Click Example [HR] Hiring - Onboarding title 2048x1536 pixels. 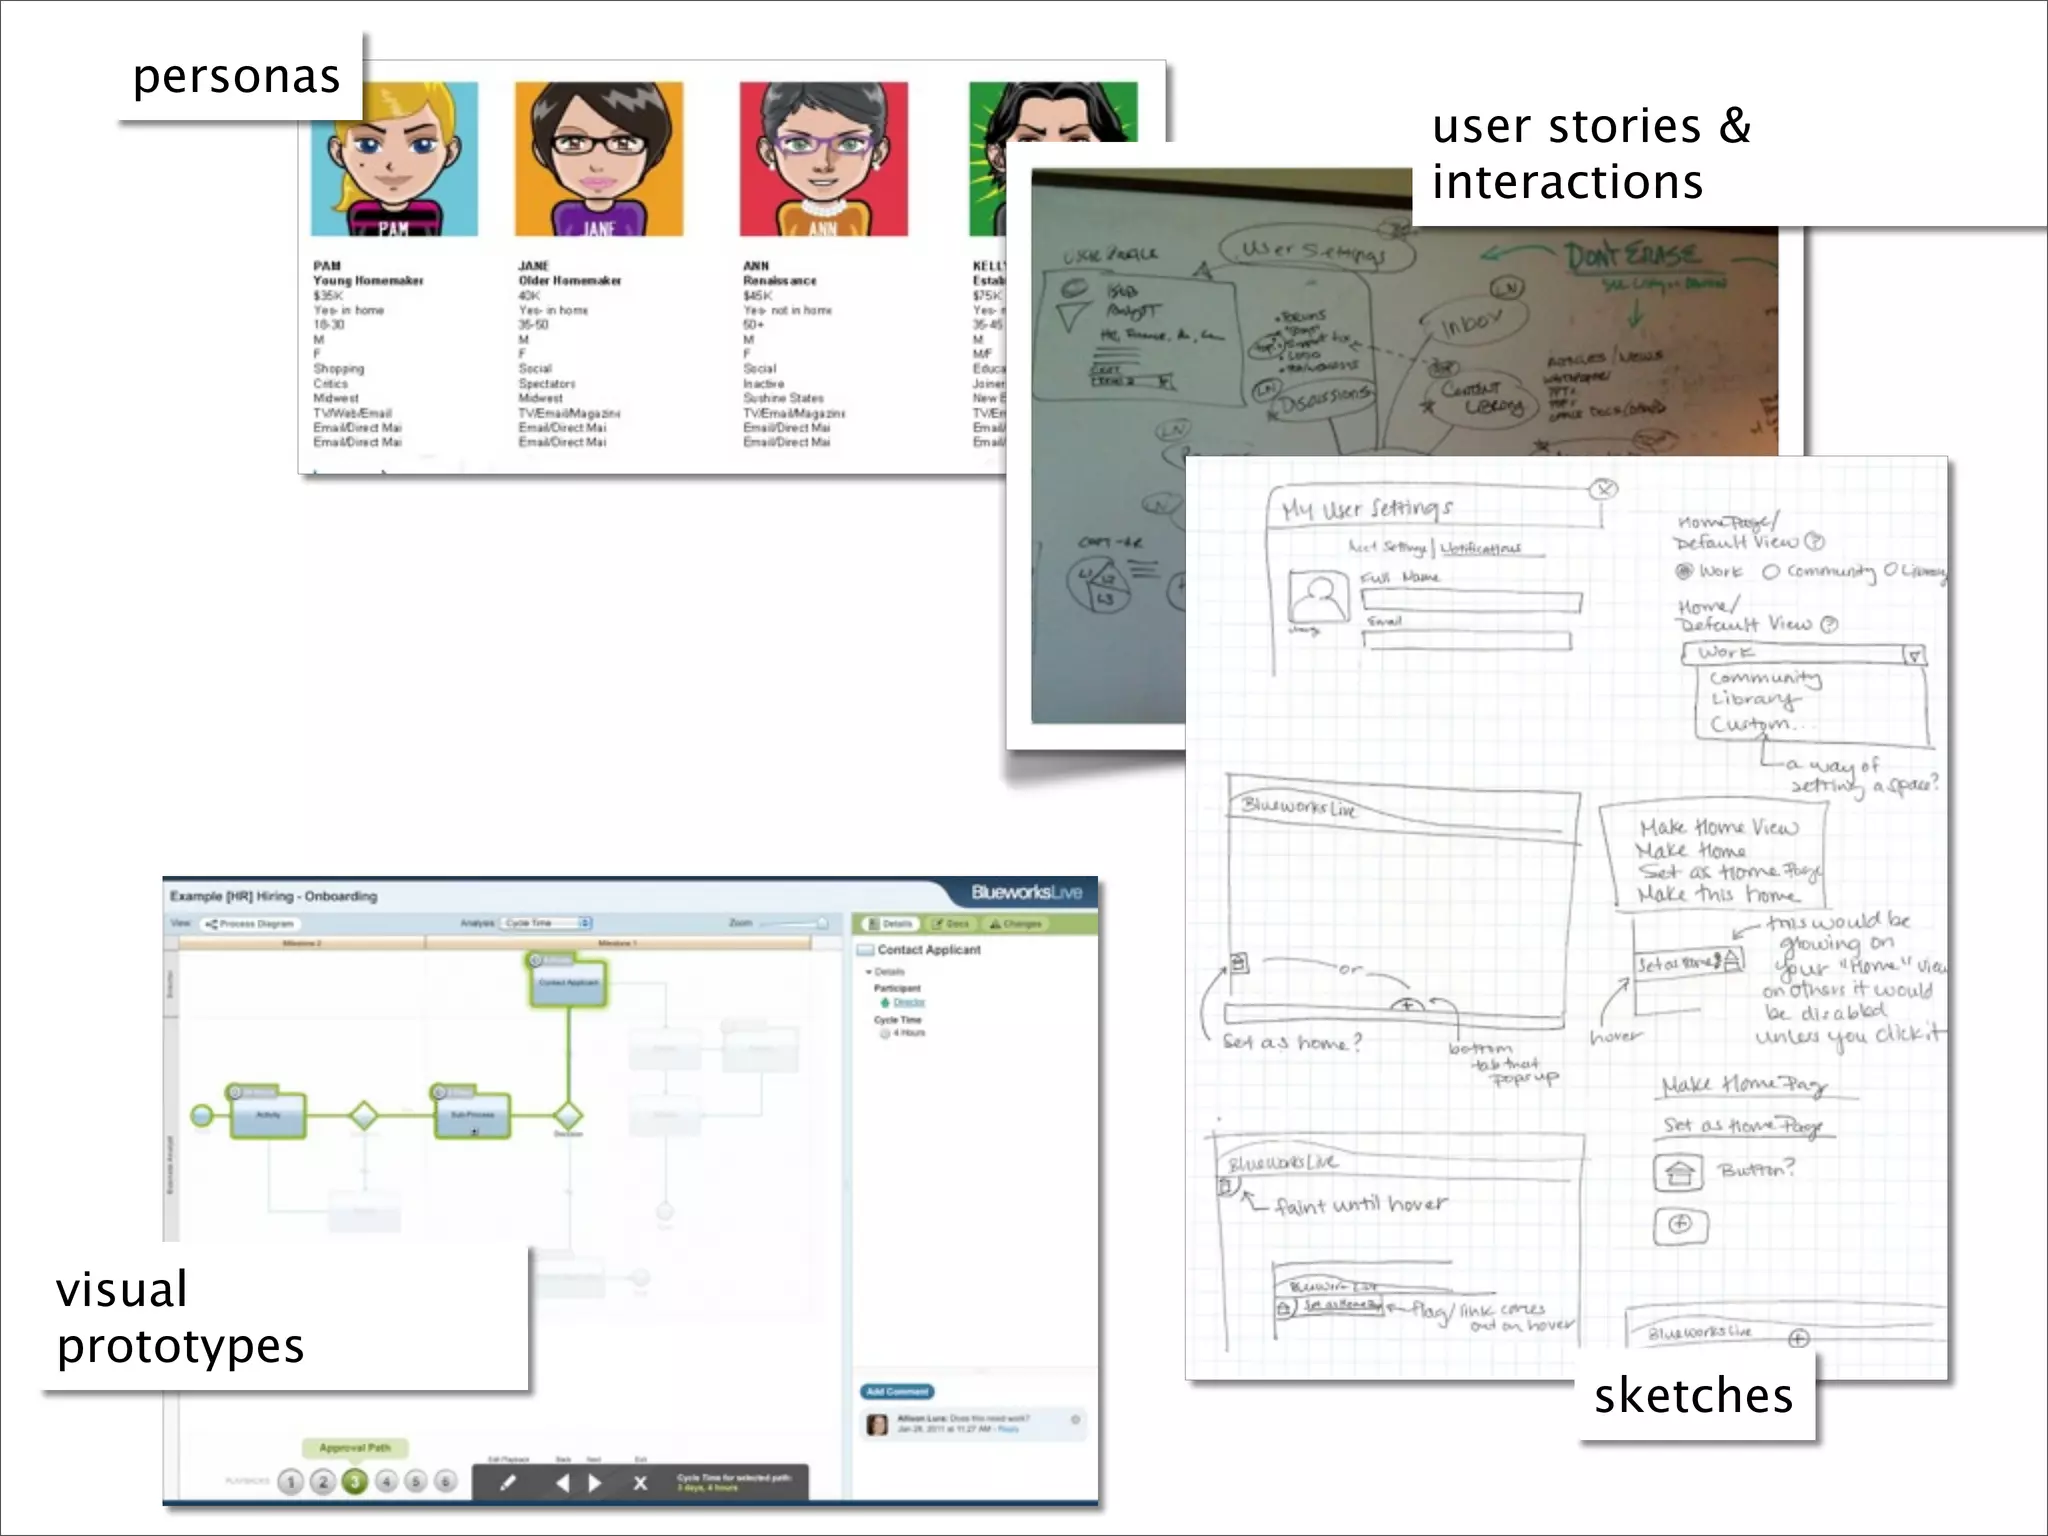point(273,896)
